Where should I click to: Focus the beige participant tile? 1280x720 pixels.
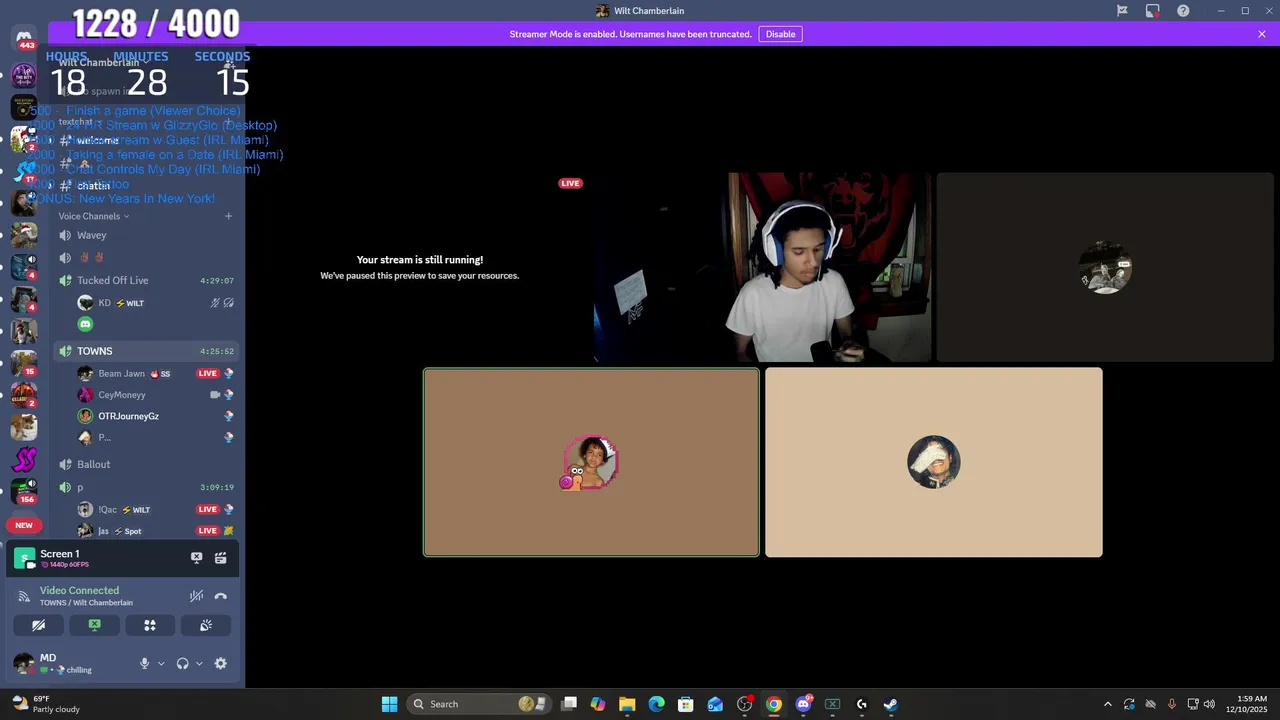coord(934,462)
